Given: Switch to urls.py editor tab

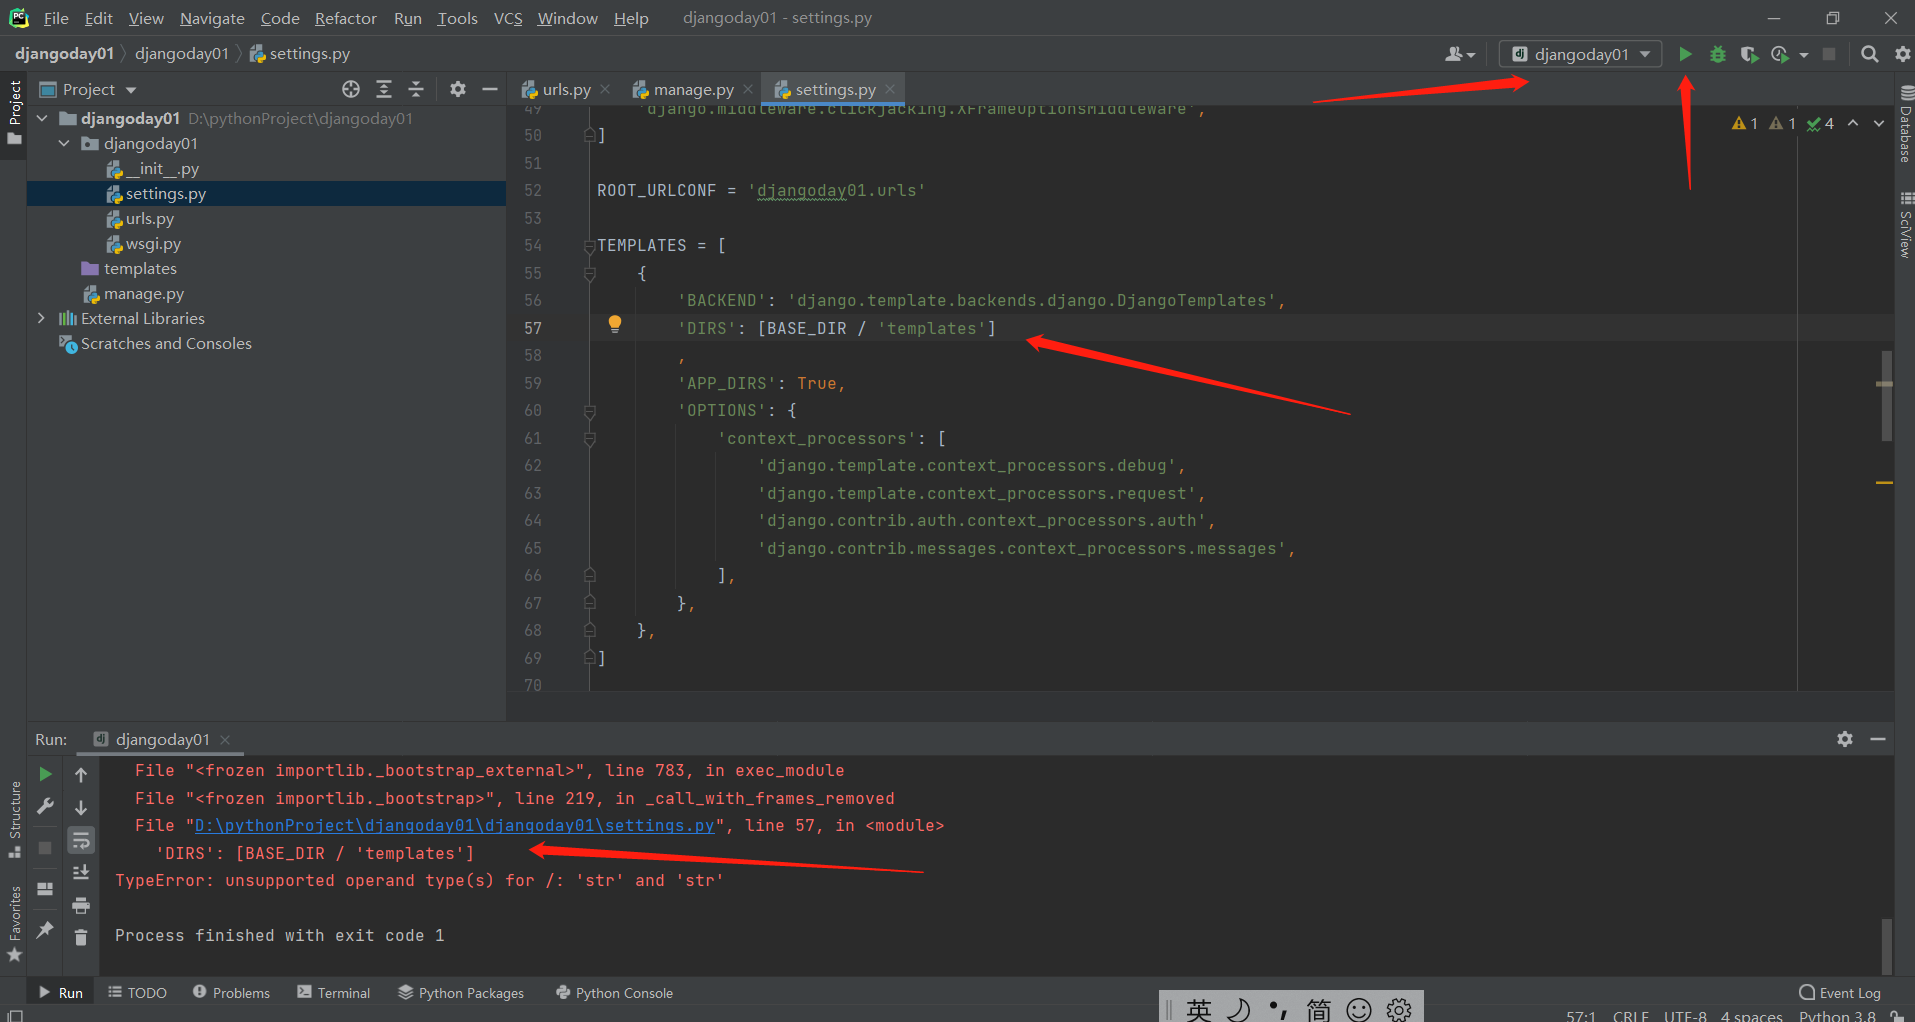Looking at the screenshot, I should coord(566,89).
